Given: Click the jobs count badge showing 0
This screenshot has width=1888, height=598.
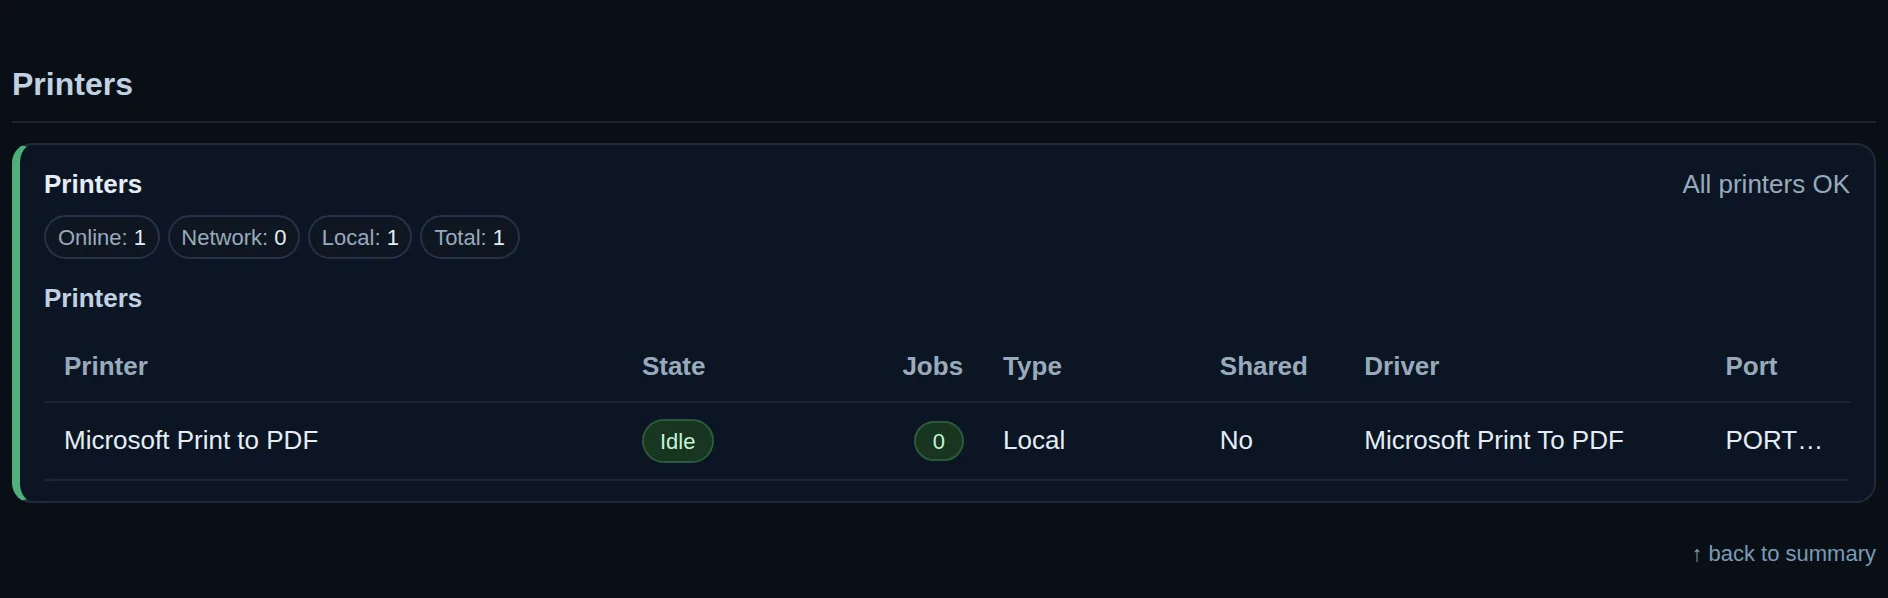Looking at the screenshot, I should [938, 441].
